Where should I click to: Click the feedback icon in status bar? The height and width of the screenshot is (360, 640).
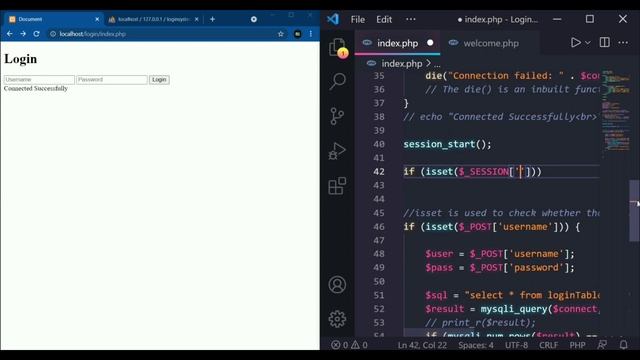click(602, 345)
